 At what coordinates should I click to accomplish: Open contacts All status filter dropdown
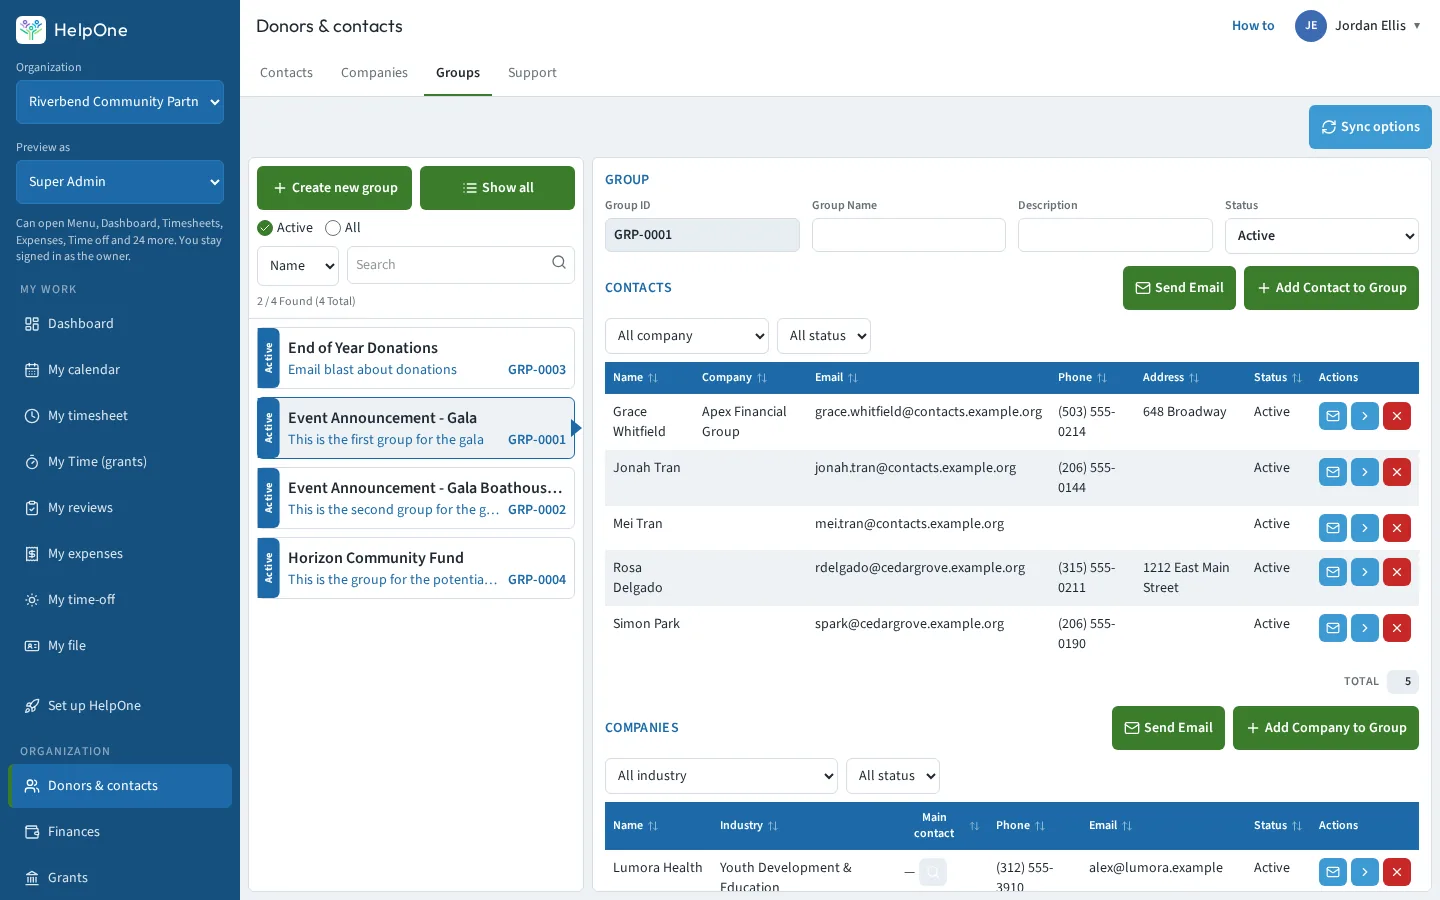[x=824, y=336]
